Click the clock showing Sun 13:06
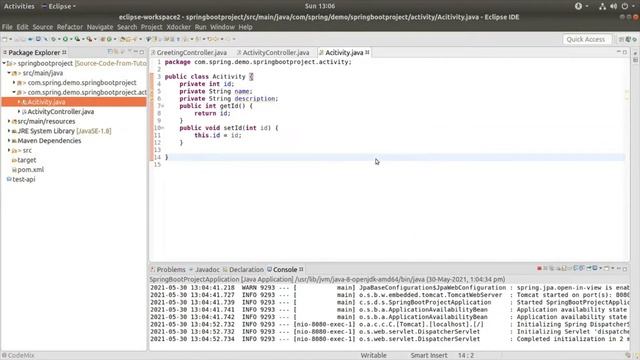The image size is (640, 360). click(320, 6)
